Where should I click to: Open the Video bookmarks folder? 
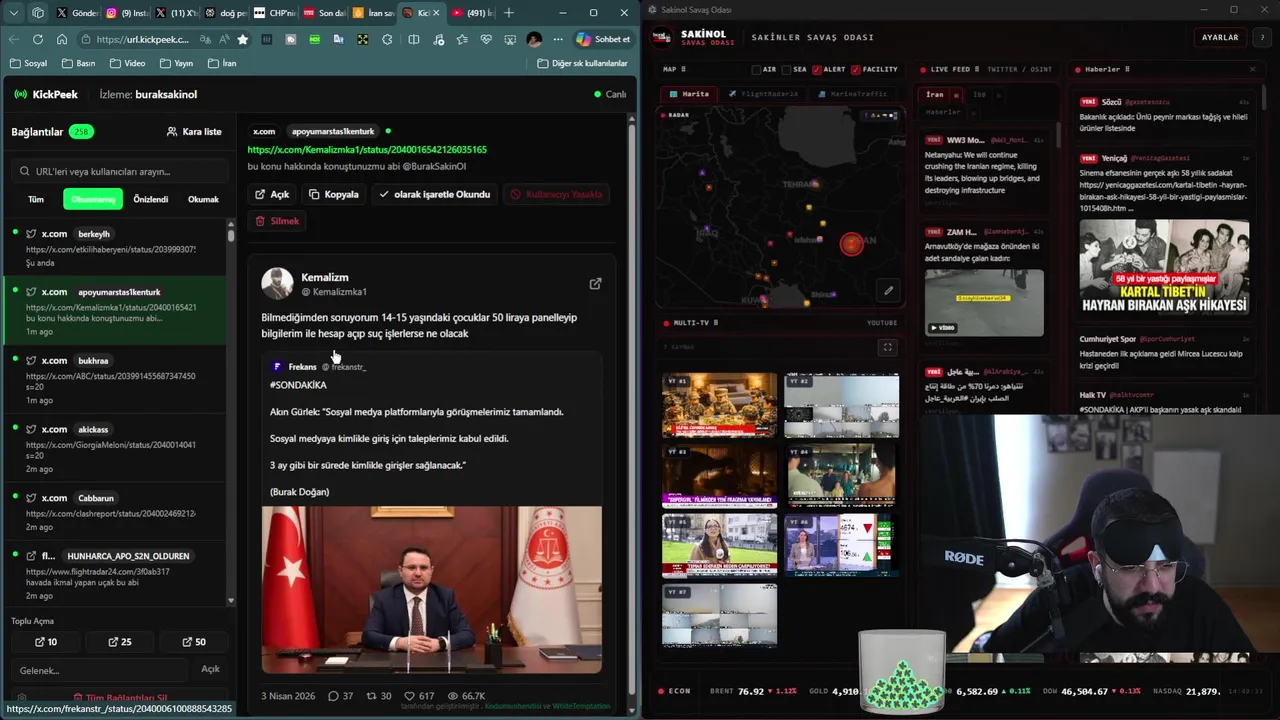pyautogui.click(x=127, y=63)
